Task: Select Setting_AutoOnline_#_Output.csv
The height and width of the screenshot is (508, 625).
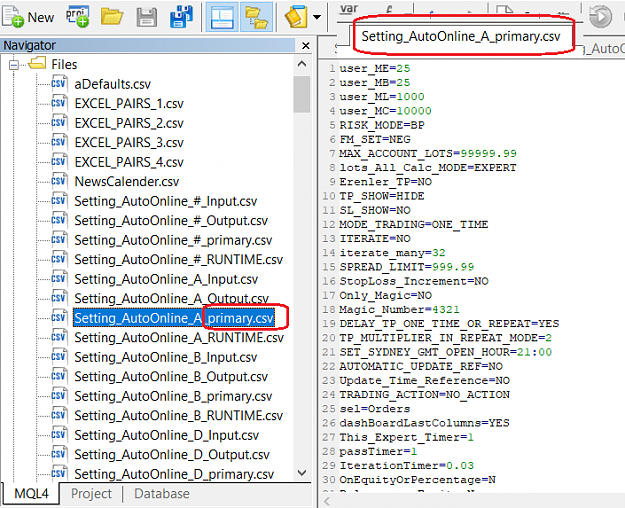Action: click(171, 221)
